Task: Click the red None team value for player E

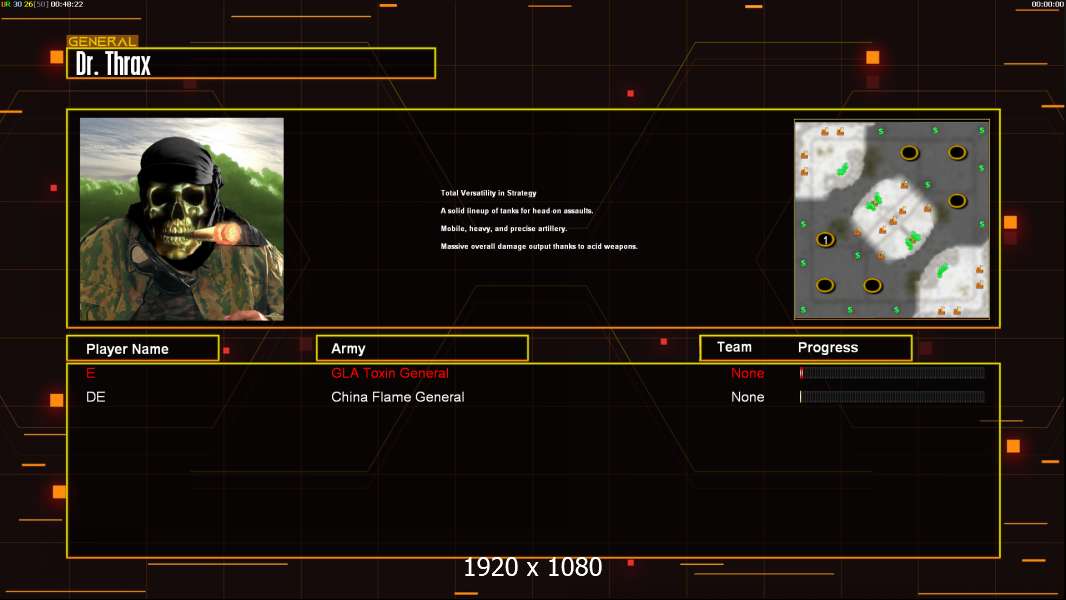Action: [747, 373]
